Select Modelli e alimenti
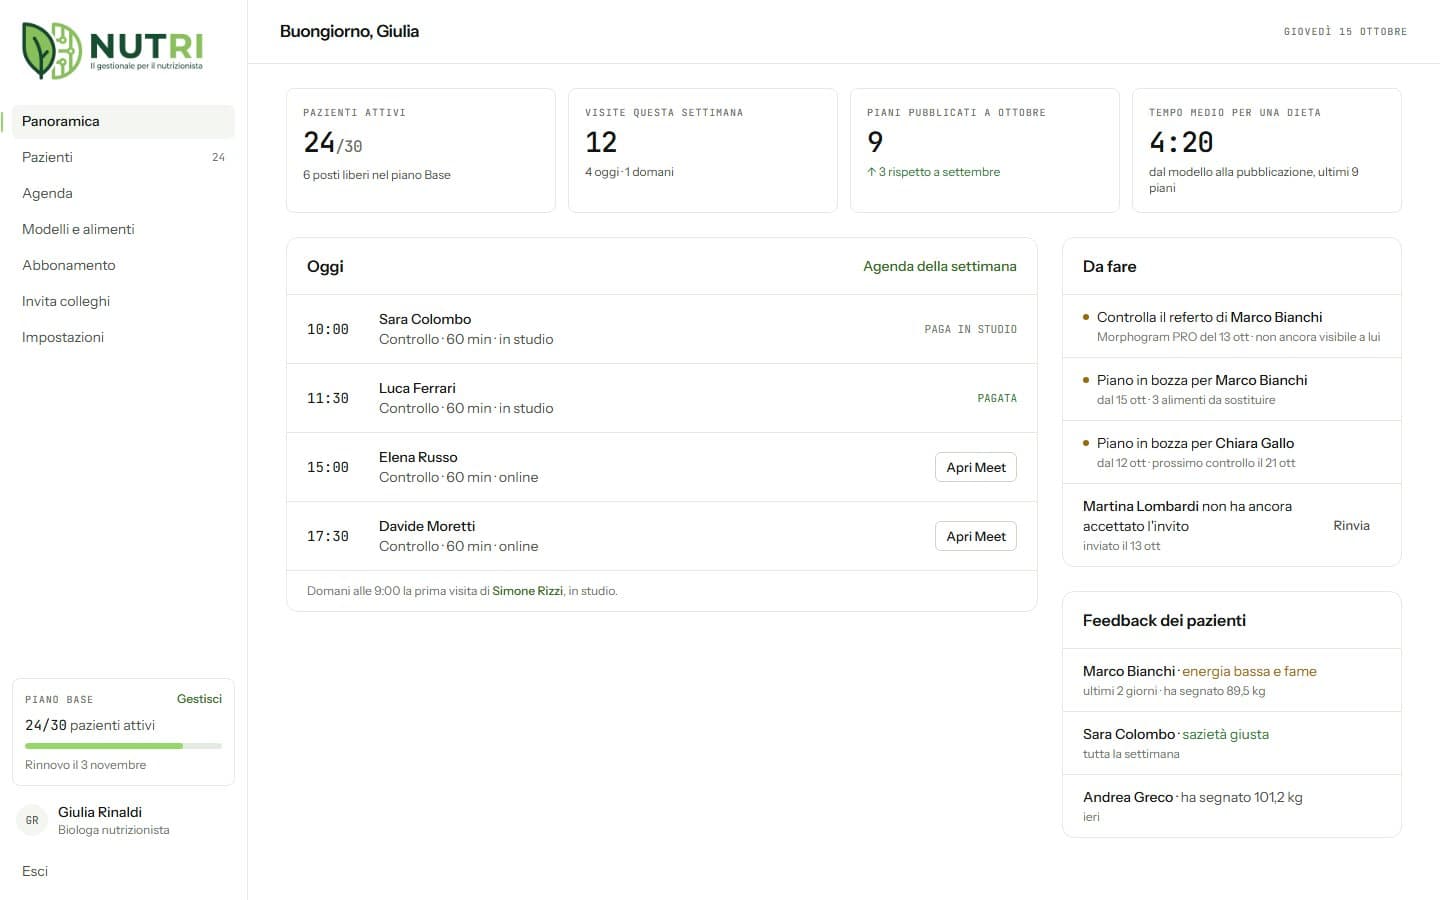 (x=123, y=229)
